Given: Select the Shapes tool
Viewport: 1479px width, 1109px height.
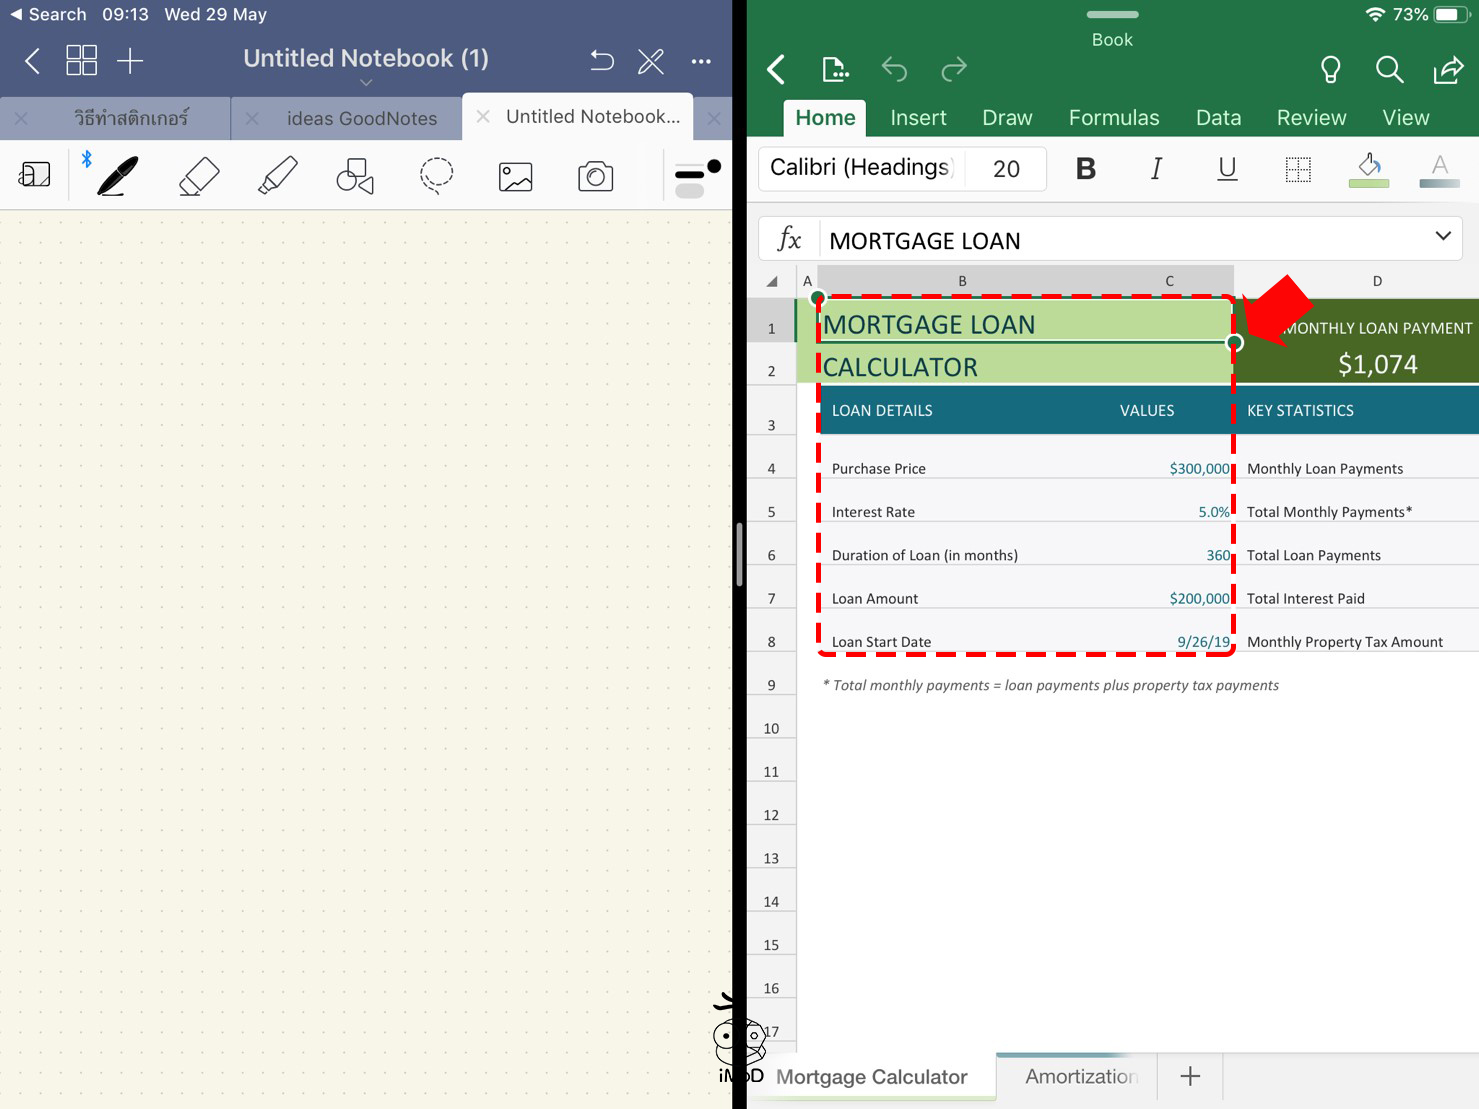Looking at the screenshot, I should coord(355,176).
